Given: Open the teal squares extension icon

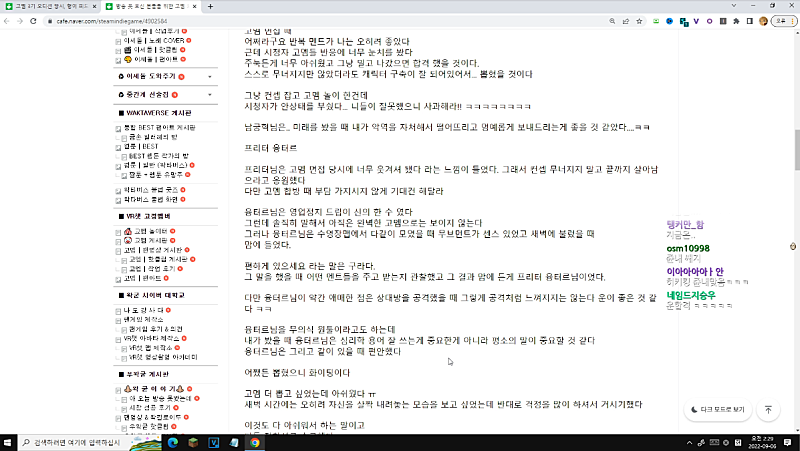Looking at the screenshot, I should [x=683, y=21].
